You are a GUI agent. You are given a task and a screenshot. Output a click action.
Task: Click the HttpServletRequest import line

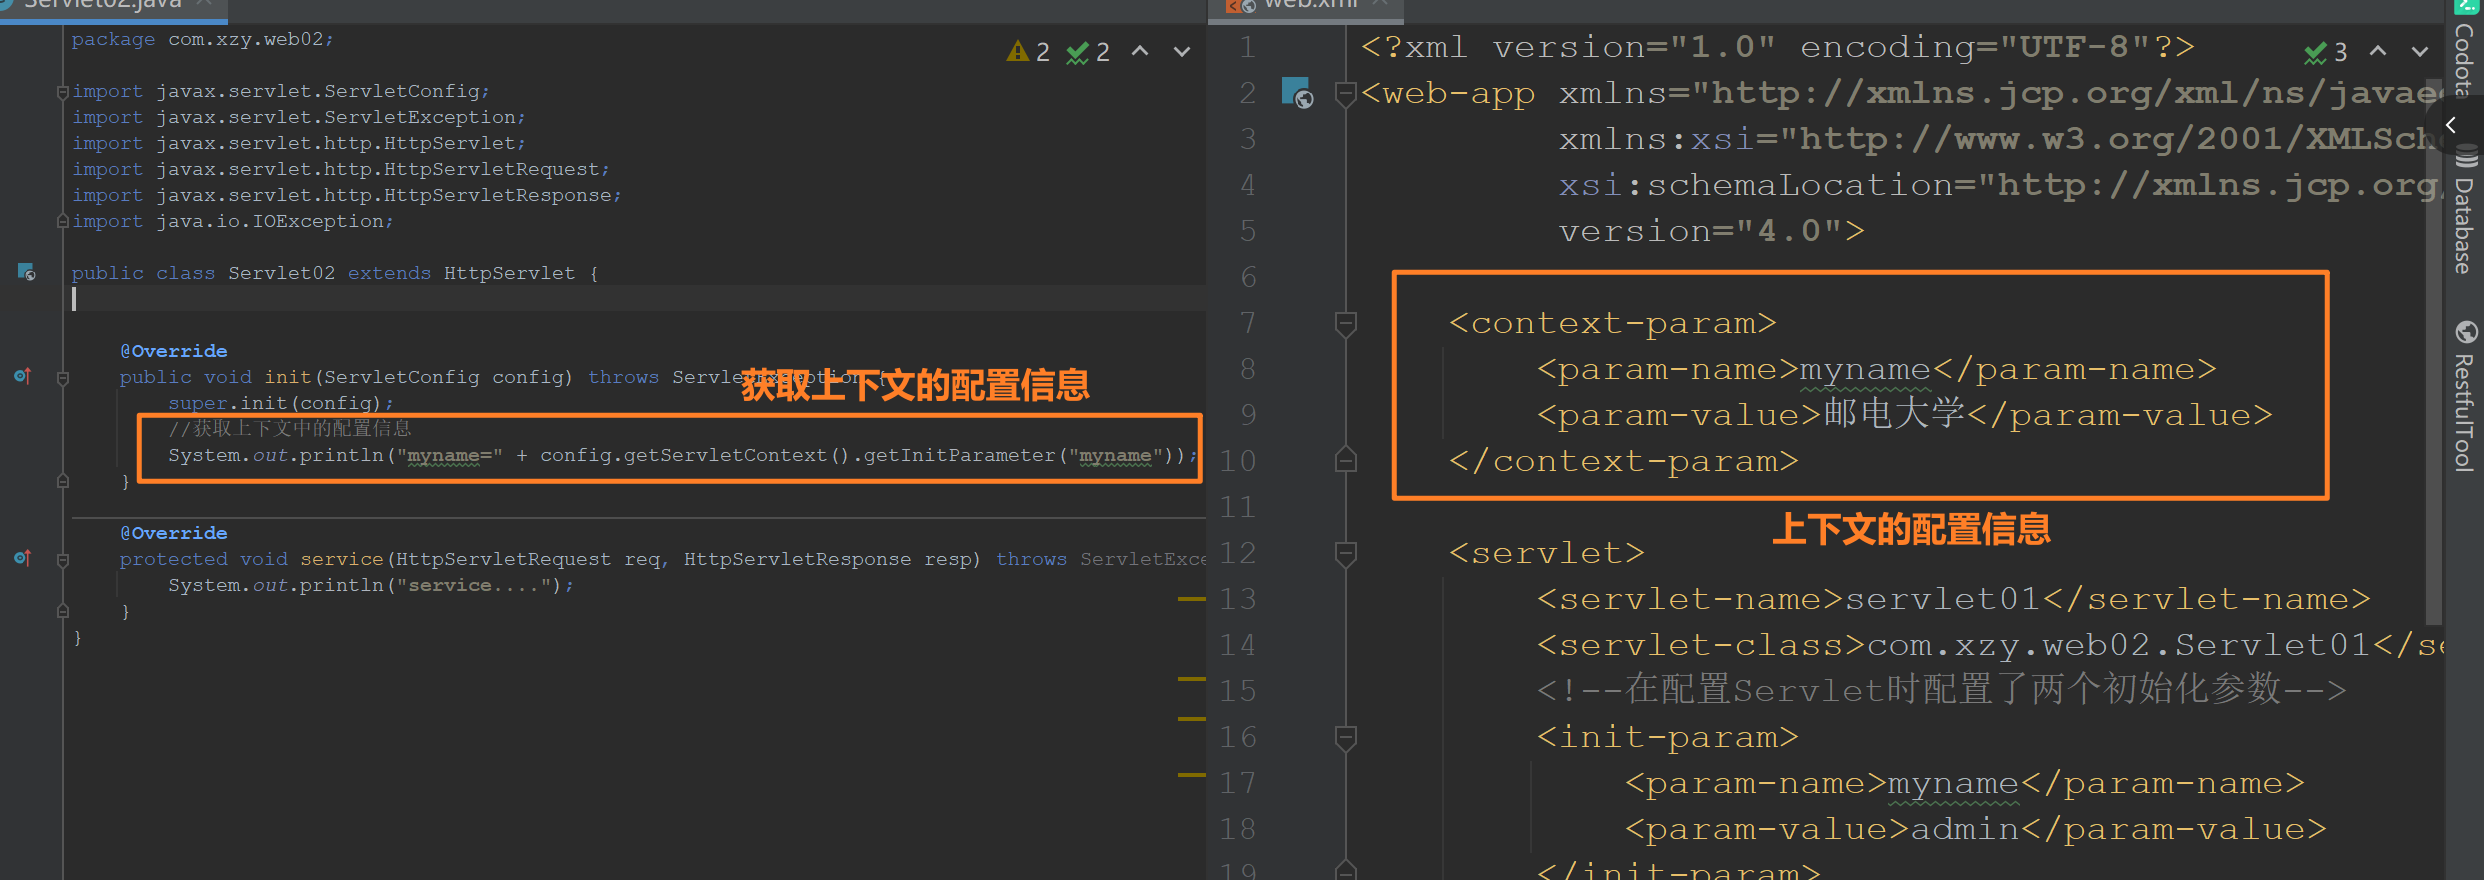click(x=340, y=170)
